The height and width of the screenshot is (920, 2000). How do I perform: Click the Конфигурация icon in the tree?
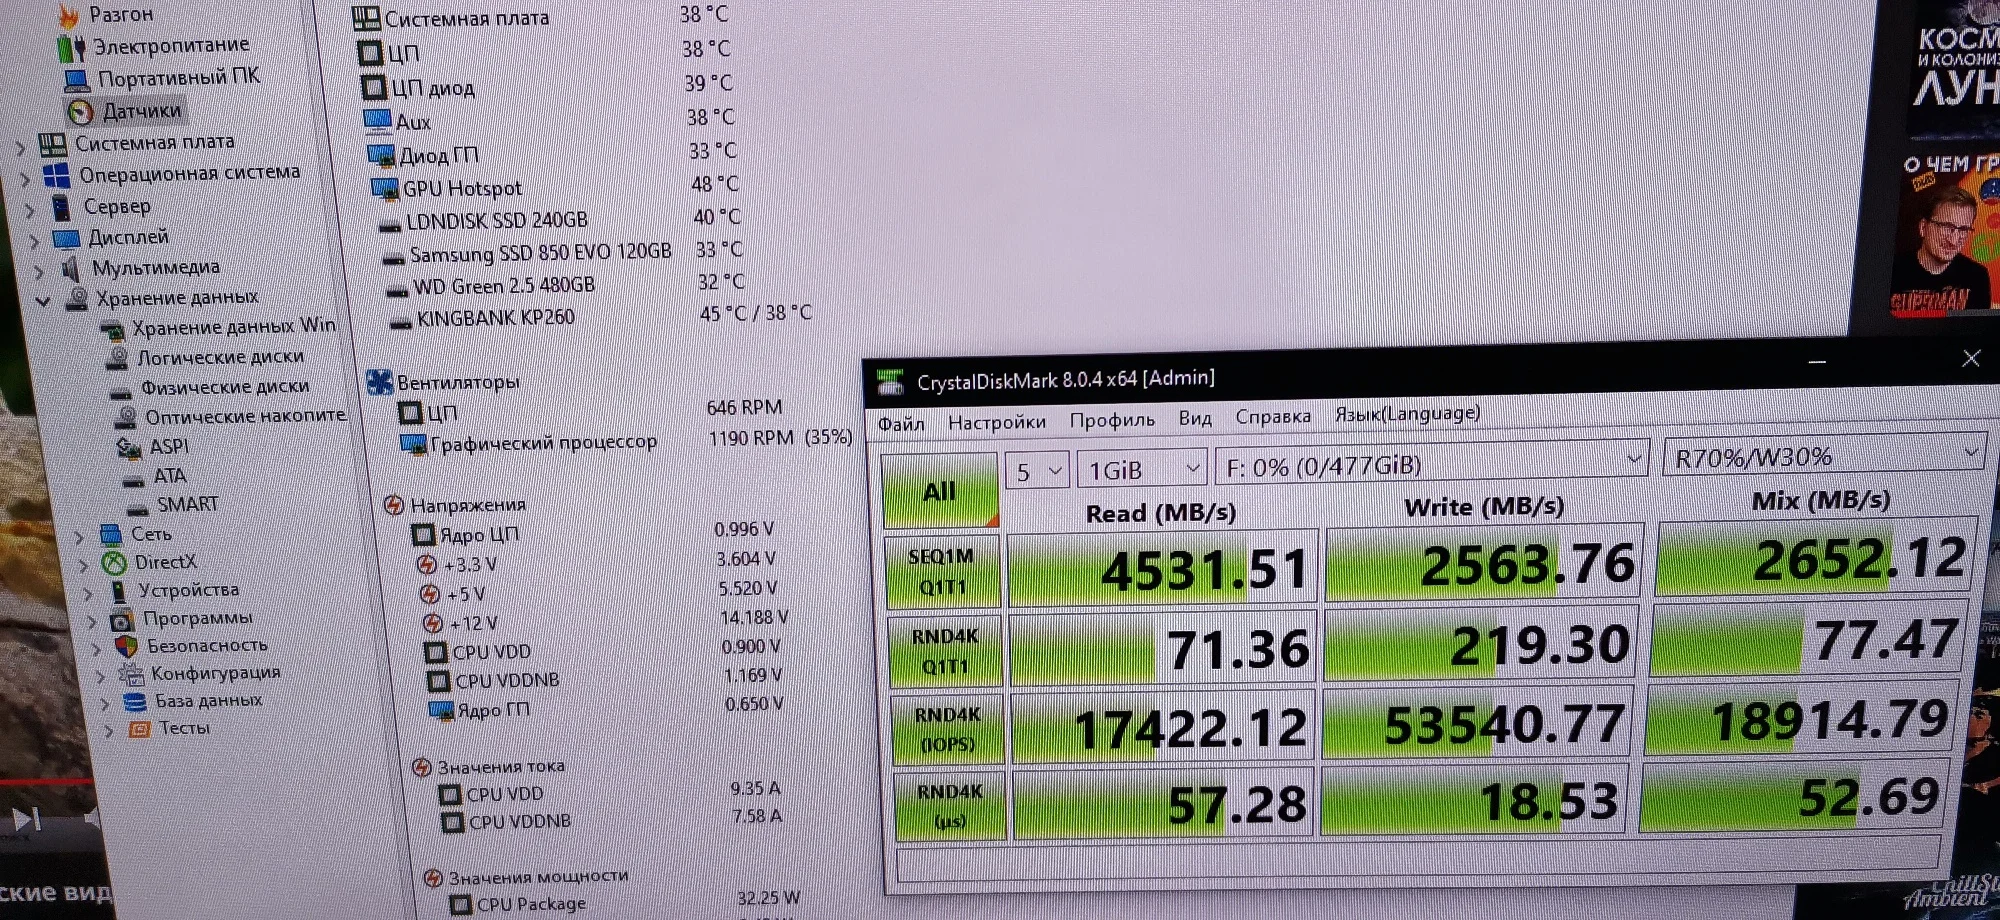pyautogui.click(x=132, y=674)
